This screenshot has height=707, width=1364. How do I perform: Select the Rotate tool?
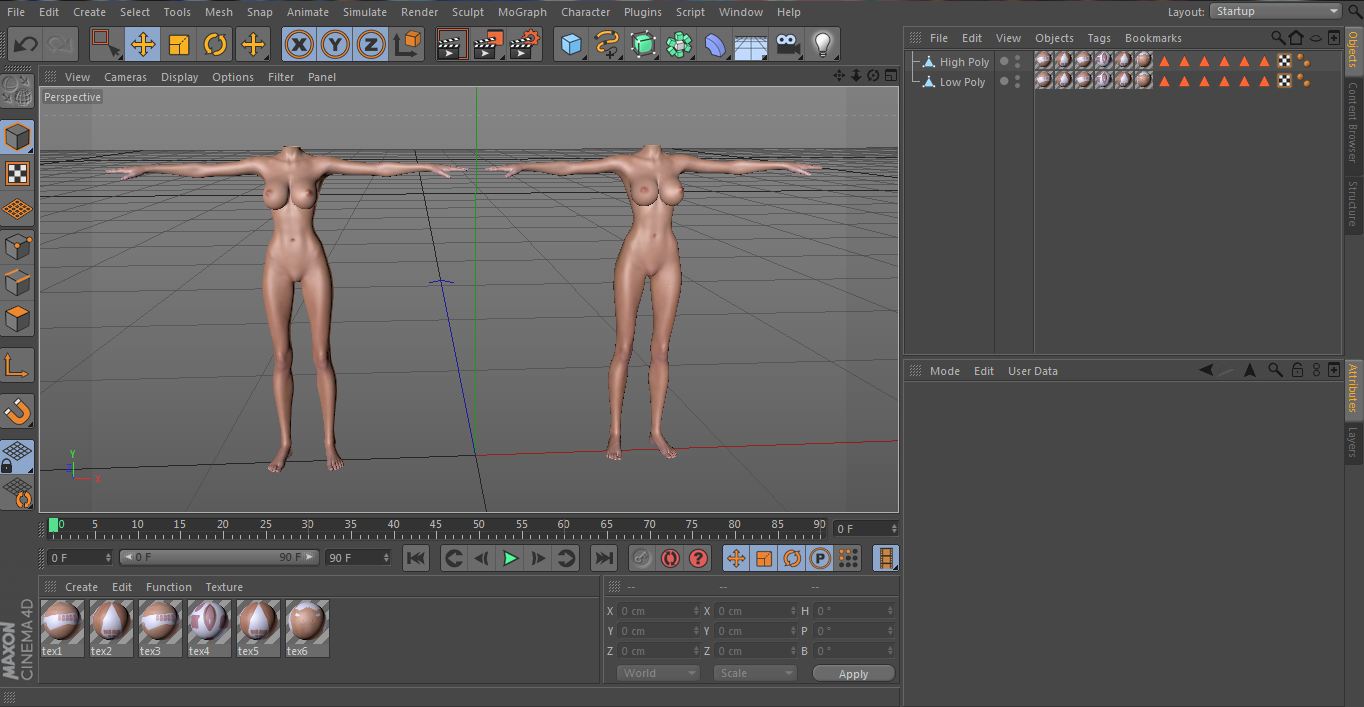(215, 44)
